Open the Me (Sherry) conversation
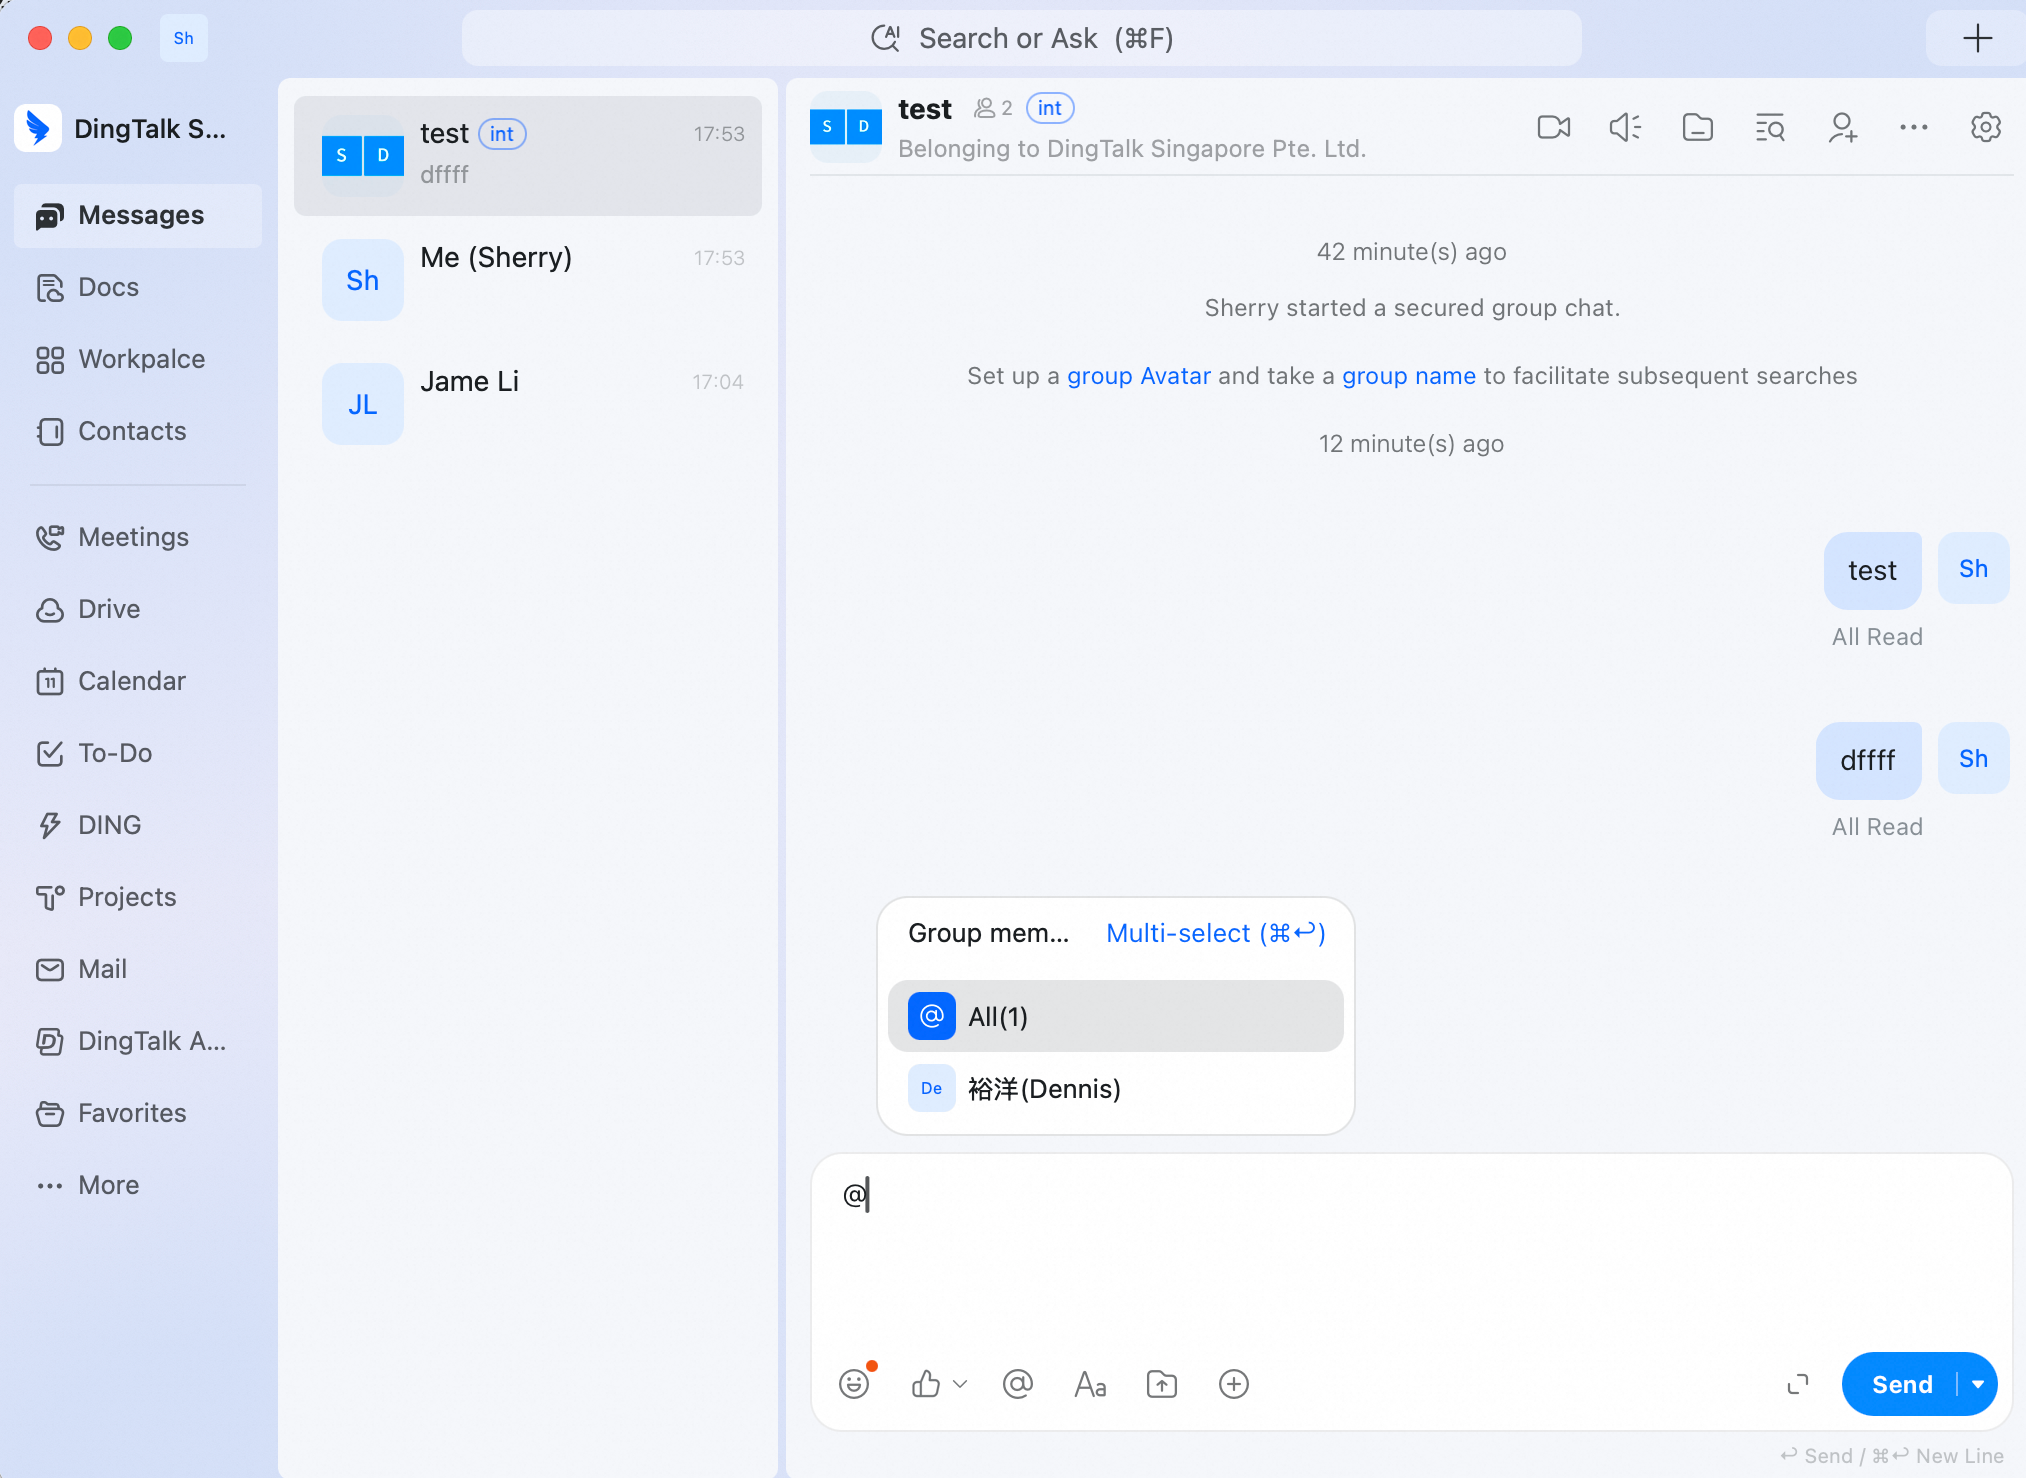 pos(528,279)
